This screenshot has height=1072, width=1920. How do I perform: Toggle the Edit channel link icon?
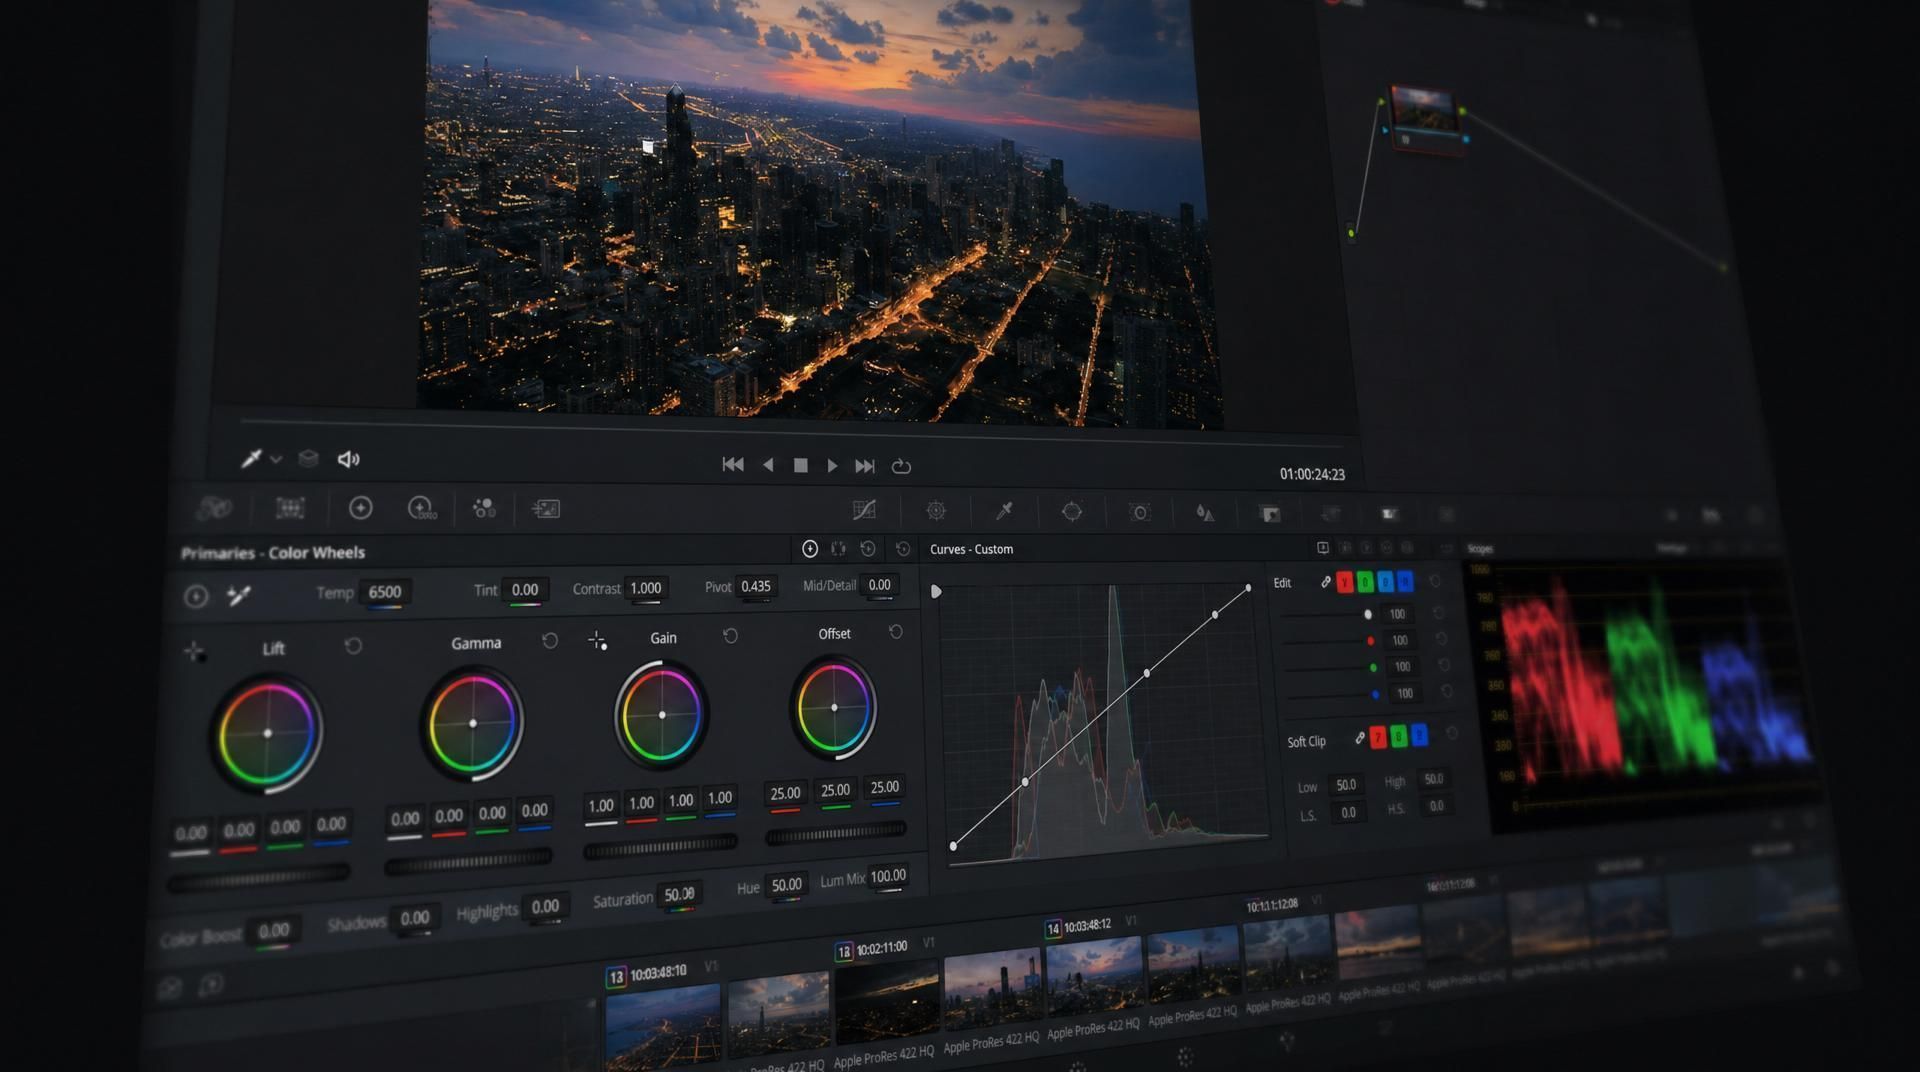[x=1326, y=581]
